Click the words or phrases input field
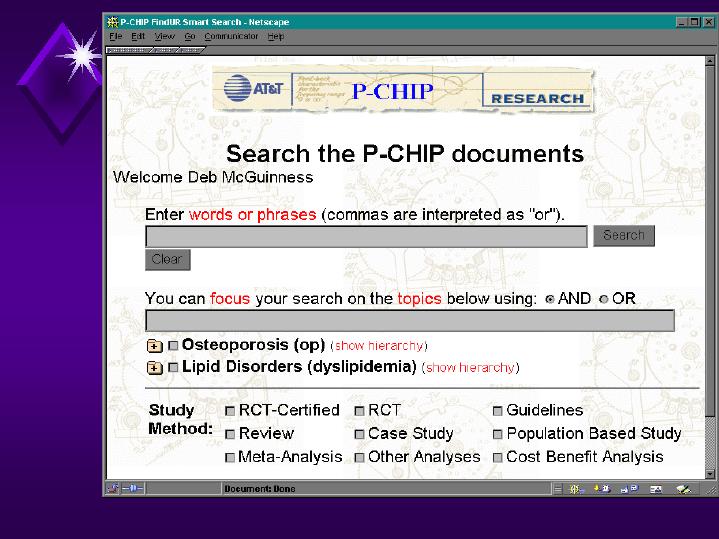The image size is (719, 539). pyautogui.click(x=366, y=236)
